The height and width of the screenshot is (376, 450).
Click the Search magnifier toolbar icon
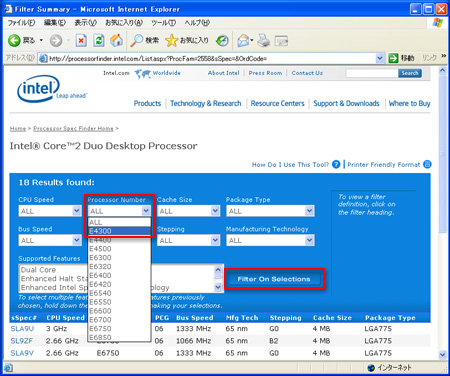(x=136, y=40)
